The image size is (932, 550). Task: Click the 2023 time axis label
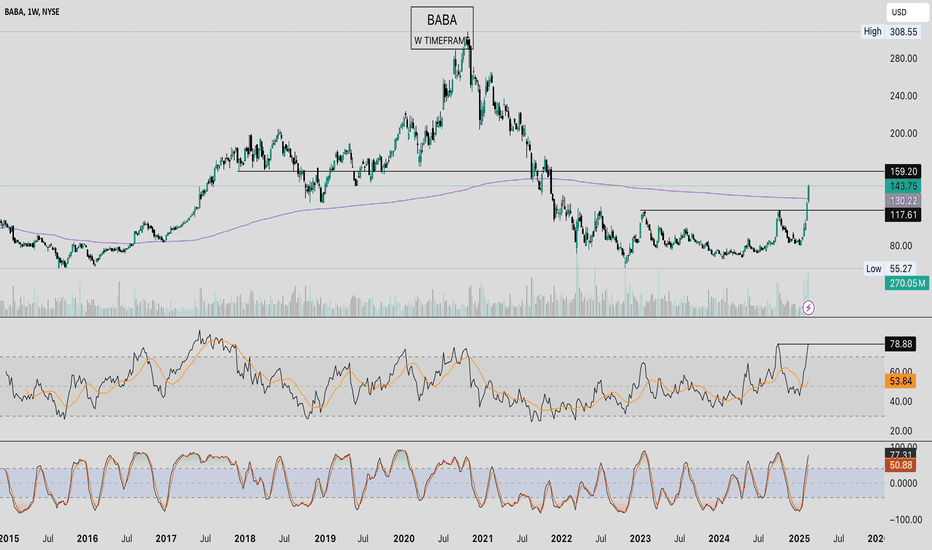pos(640,539)
